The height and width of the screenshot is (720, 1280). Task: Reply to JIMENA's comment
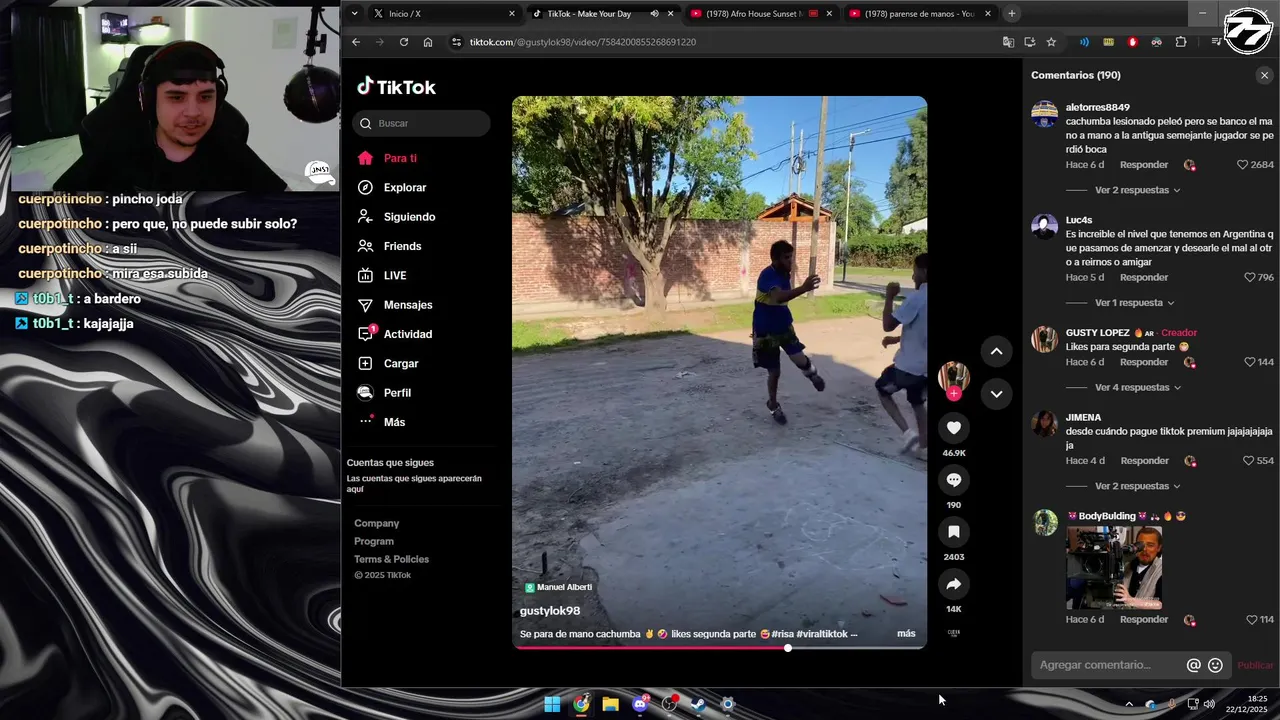[1144, 461]
